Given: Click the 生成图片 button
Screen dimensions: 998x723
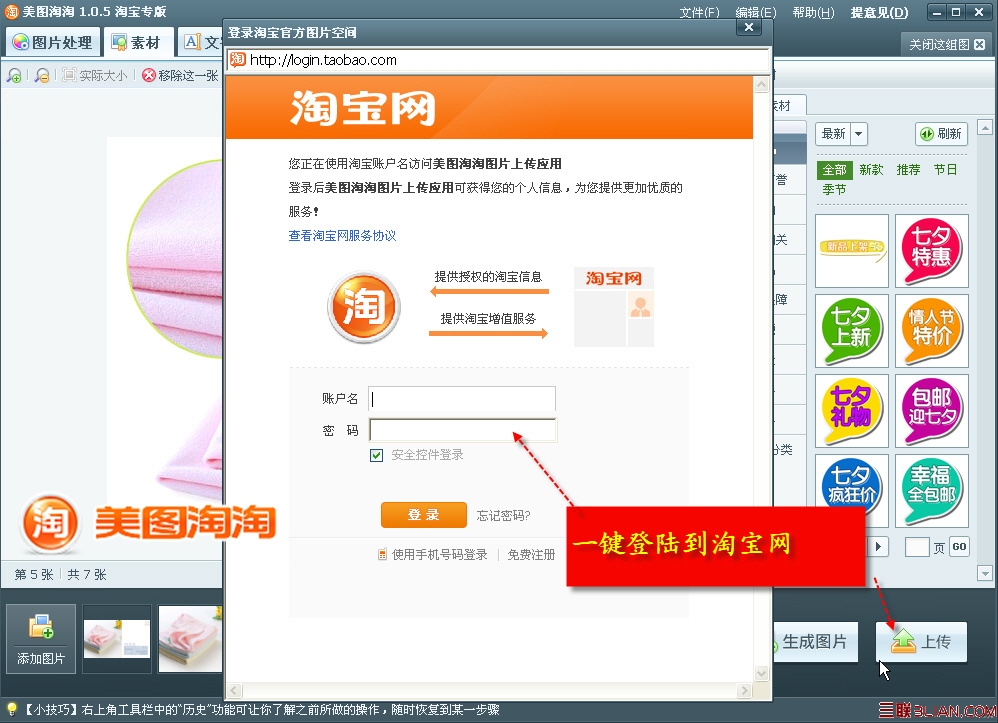Looking at the screenshot, I should point(815,642).
